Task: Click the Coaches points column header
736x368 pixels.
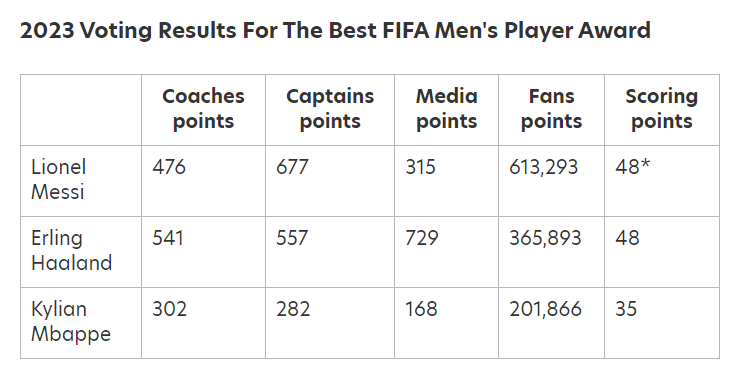Action: (x=203, y=109)
